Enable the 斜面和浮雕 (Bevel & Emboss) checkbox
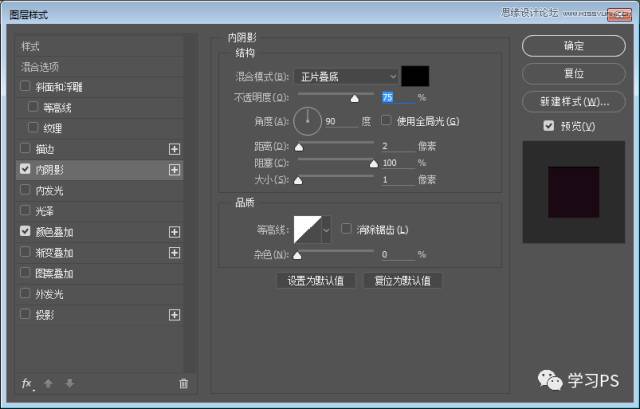This screenshot has width=640, height=409. [25, 87]
